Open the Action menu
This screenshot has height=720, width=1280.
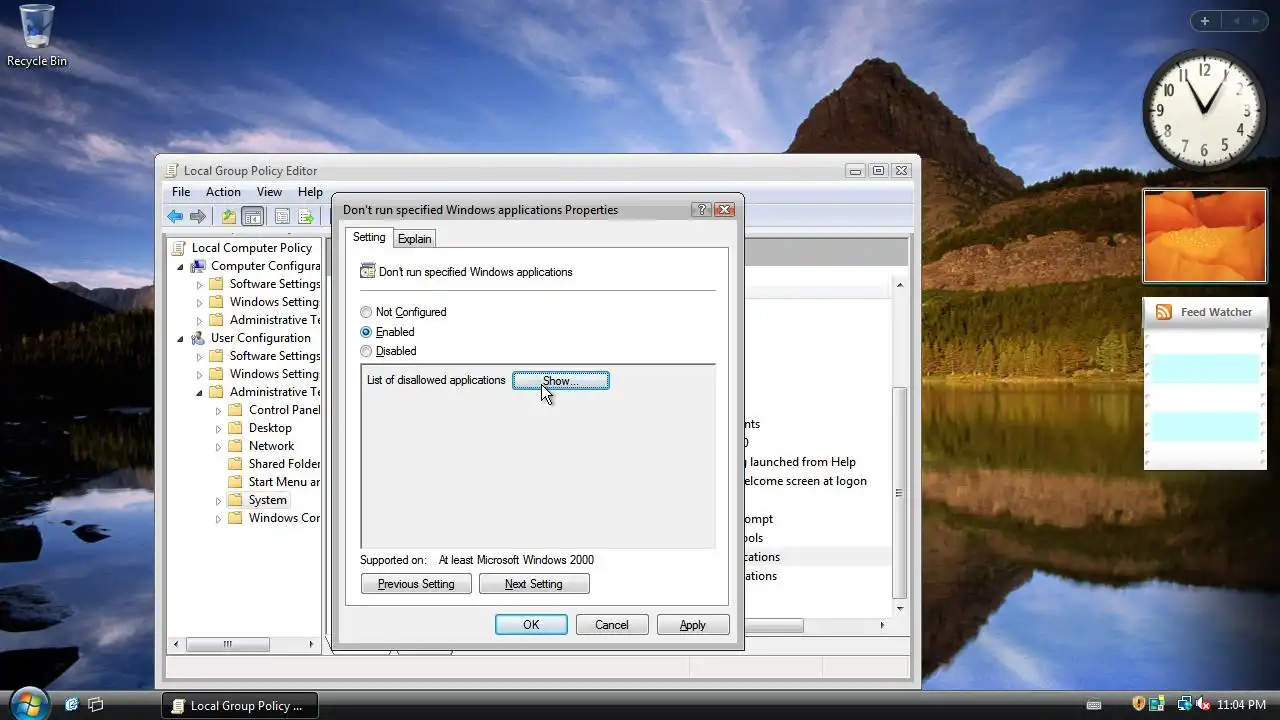[223, 192]
